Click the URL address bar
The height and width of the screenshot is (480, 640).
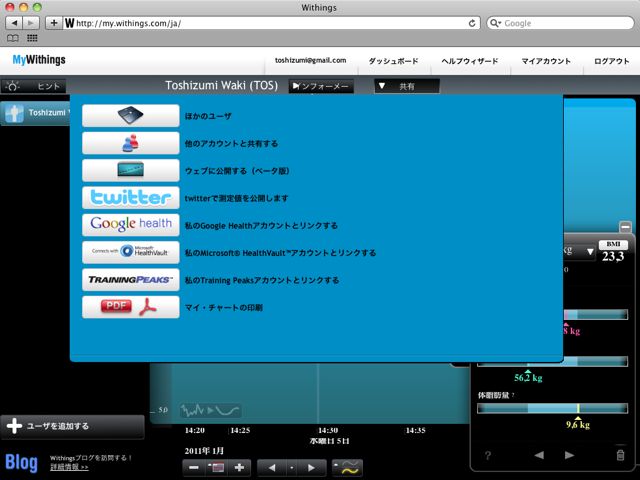tap(271, 23)
